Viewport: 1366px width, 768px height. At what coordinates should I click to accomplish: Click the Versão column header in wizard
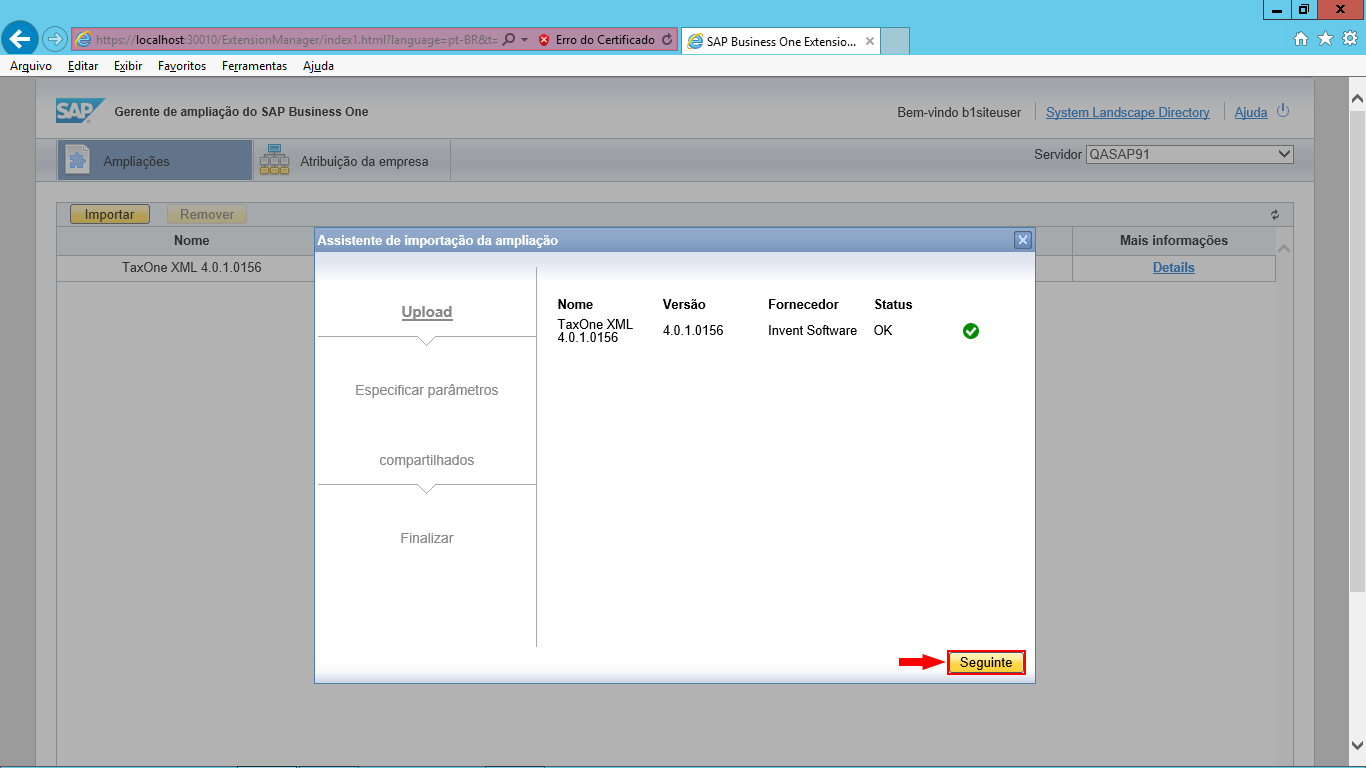(x=684, y=304)
